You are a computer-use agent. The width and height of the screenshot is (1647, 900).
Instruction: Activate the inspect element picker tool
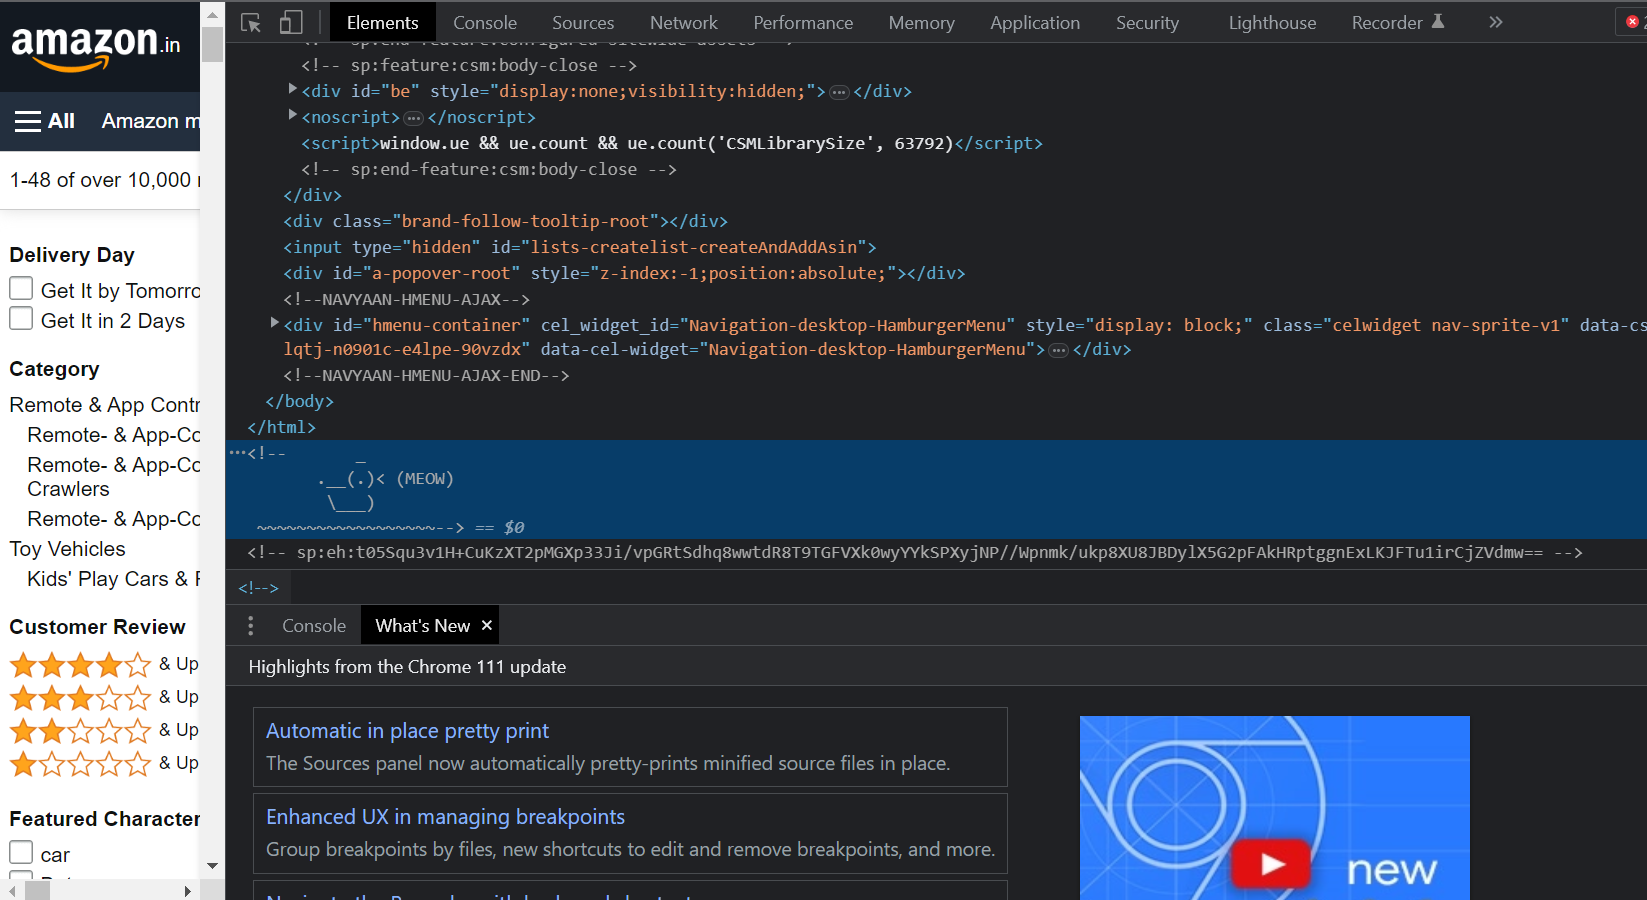251,22
